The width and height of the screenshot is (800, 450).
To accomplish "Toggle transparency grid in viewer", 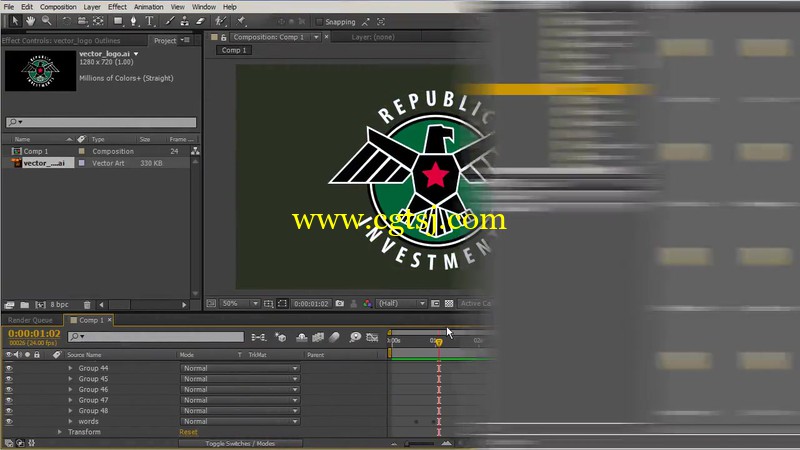I will [x=449, y=303].
